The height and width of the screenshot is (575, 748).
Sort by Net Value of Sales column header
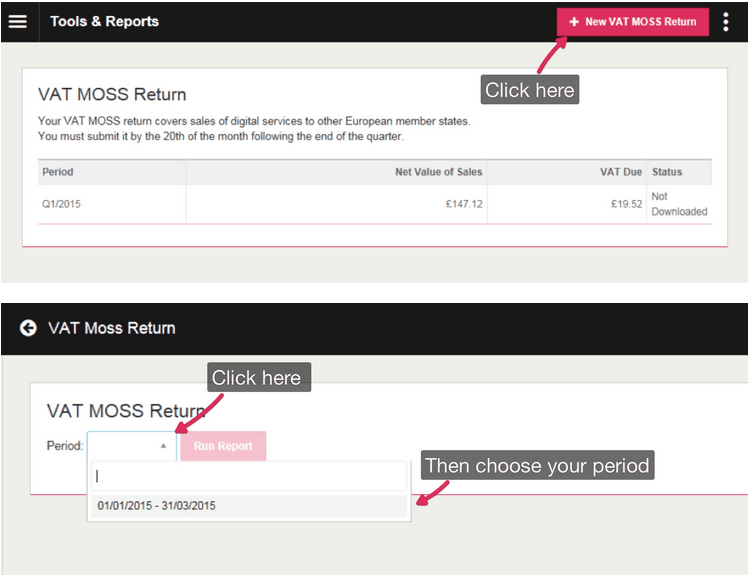tap(438, 172)
